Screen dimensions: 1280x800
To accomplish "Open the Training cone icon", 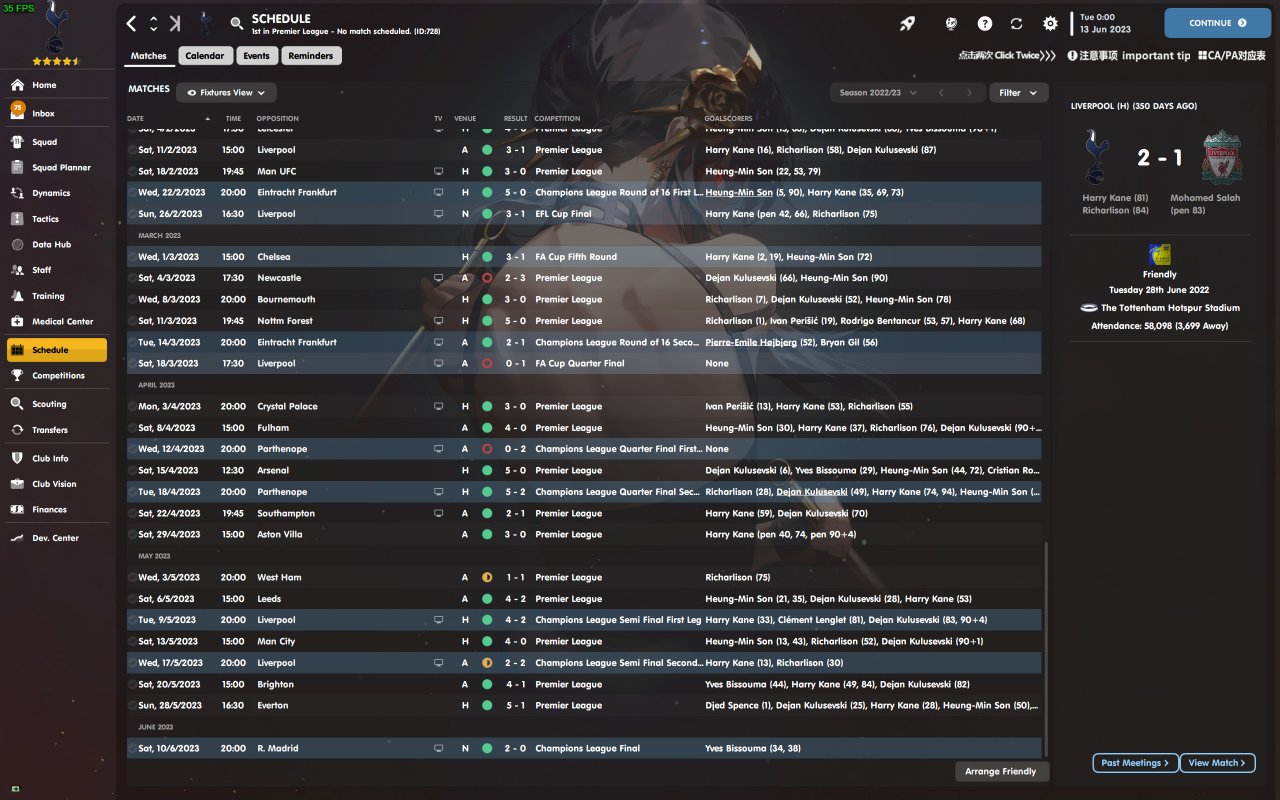I will tap(17, 296).
